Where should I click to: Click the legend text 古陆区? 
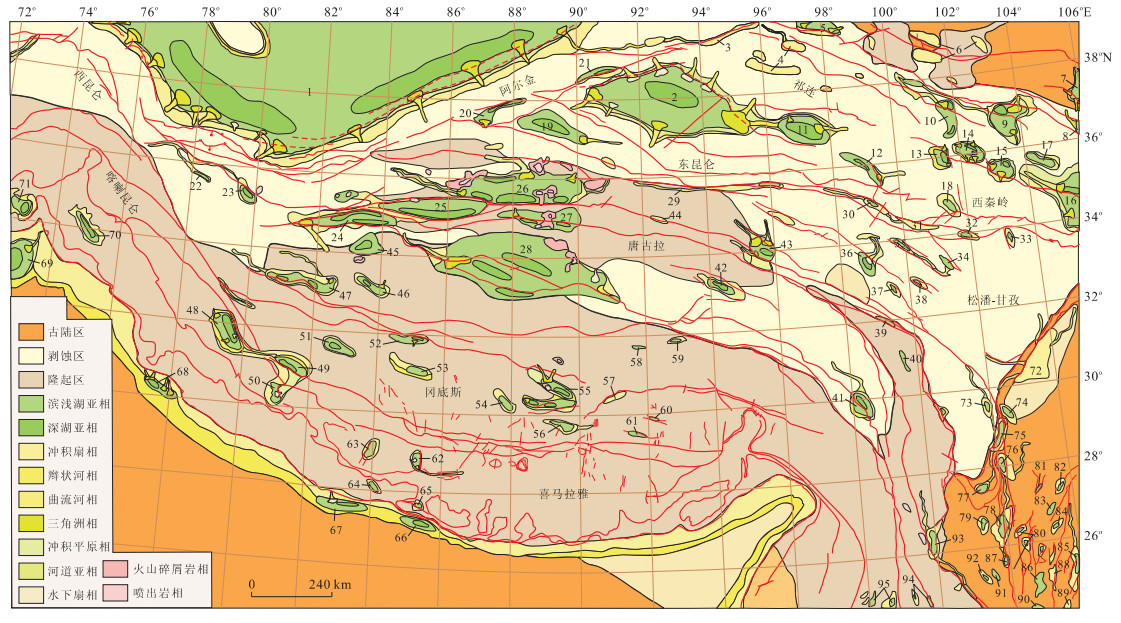pos(66,333)
